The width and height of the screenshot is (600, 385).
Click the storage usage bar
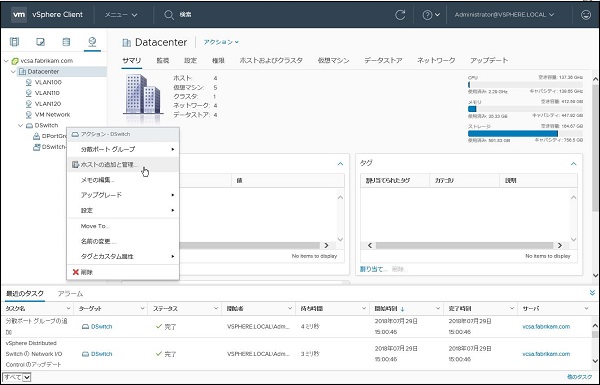[525, 134]
